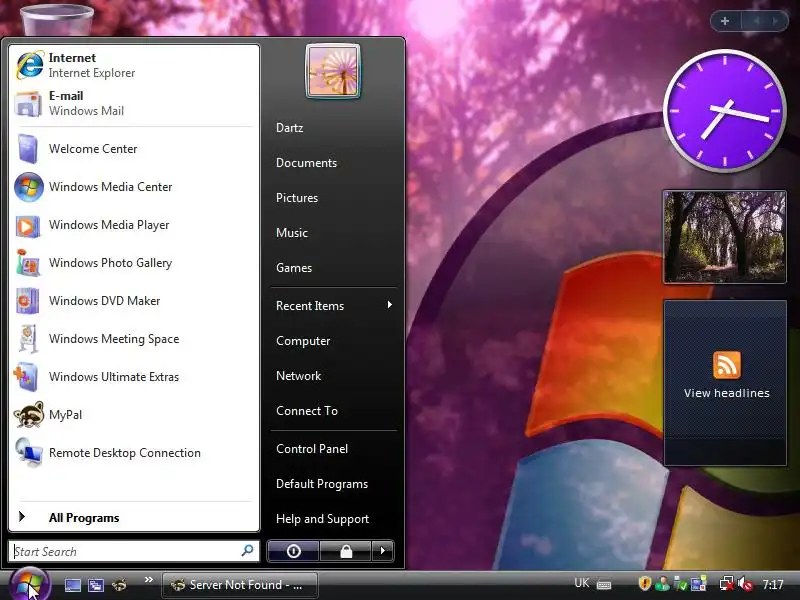Viewport: 800px width, 600px height.
Task: Launch Windows Mail E-mail entry
Action: tap(134, 103)
